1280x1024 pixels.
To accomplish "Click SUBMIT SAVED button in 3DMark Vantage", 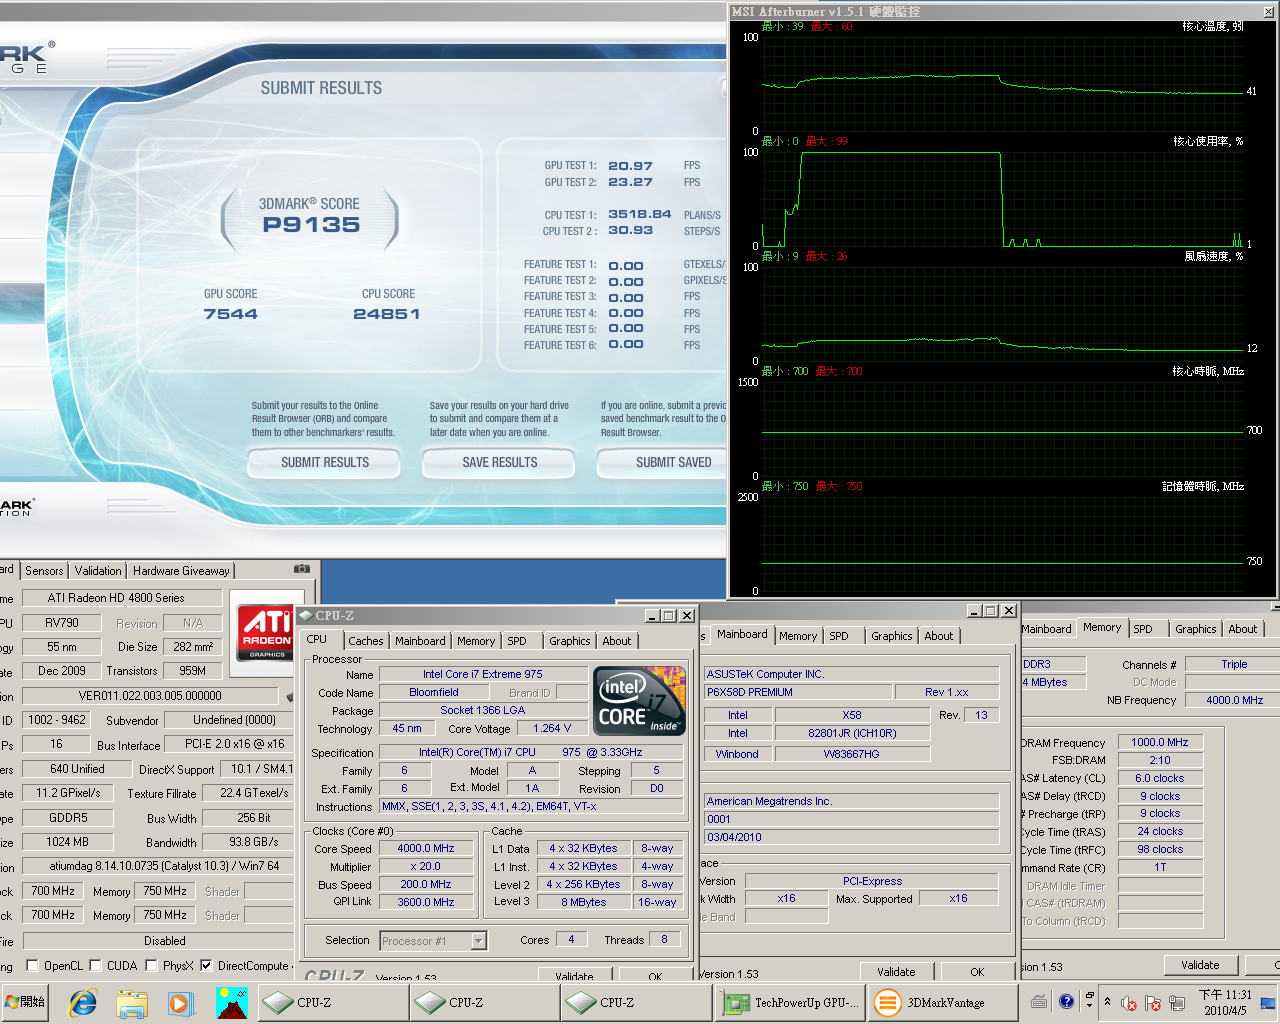I will tap(662, 462).
